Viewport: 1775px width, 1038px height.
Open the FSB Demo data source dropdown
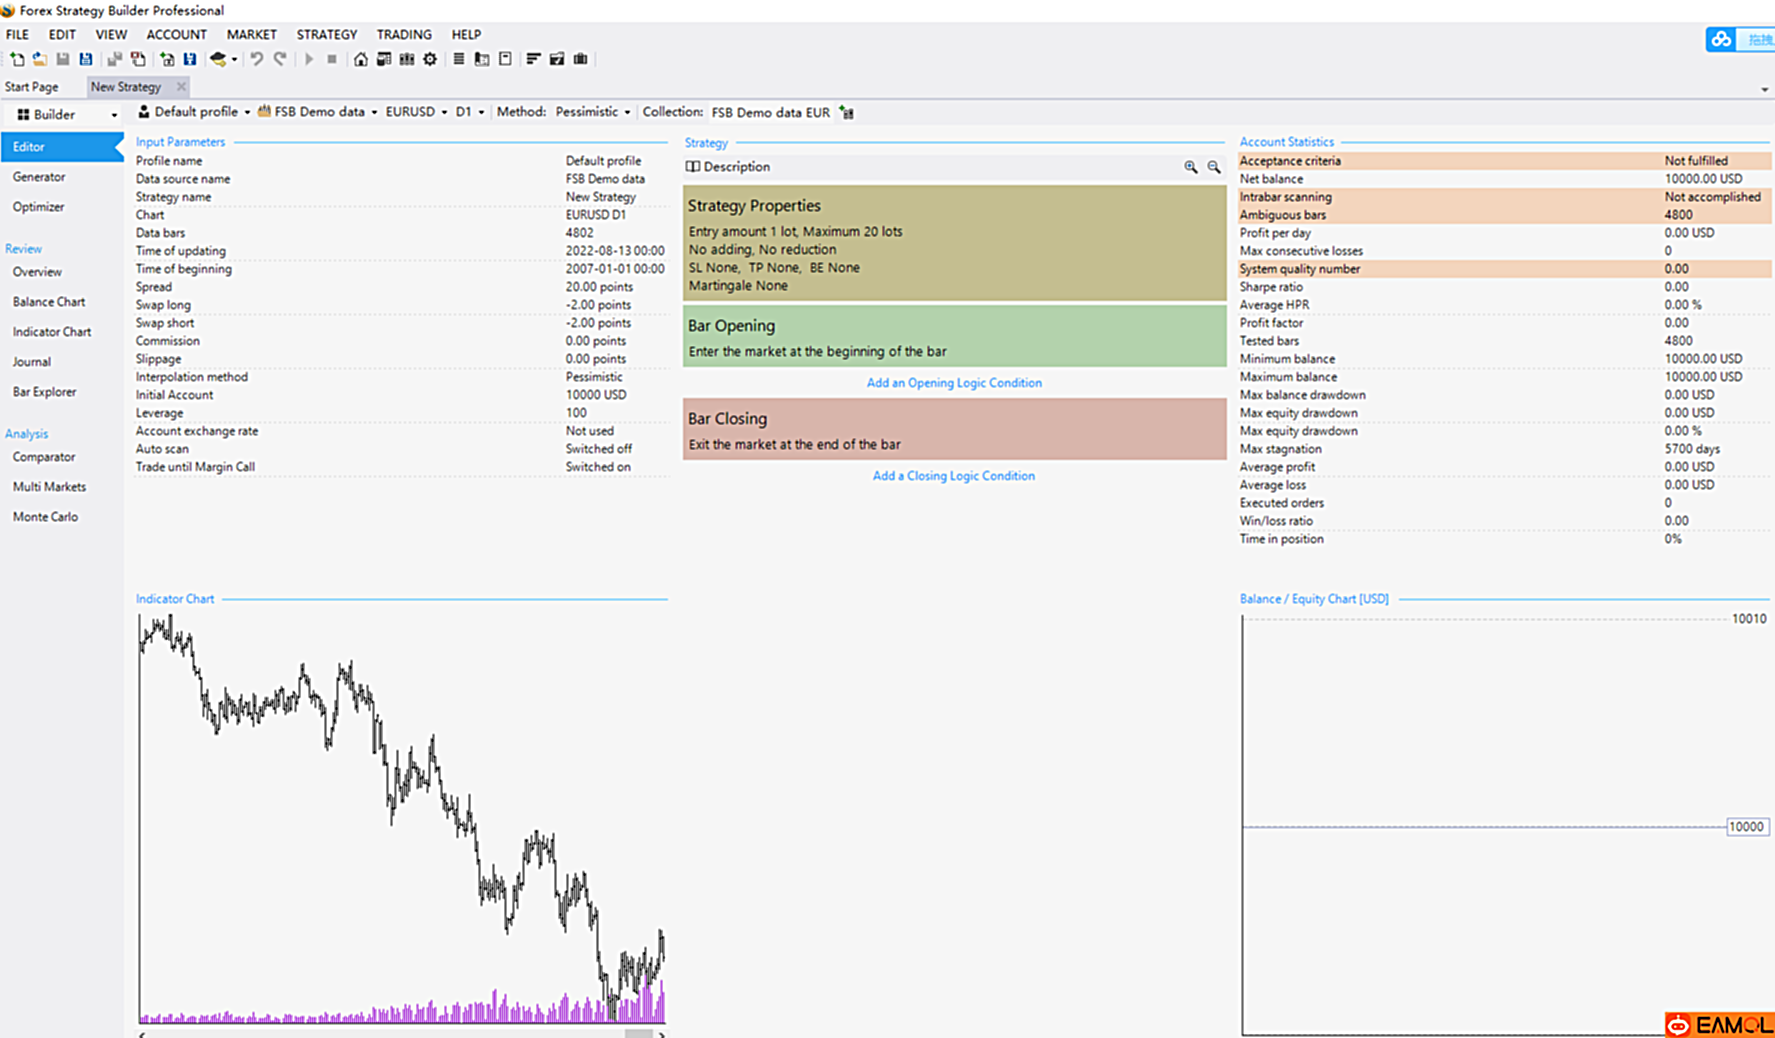(x=374, y=113)
